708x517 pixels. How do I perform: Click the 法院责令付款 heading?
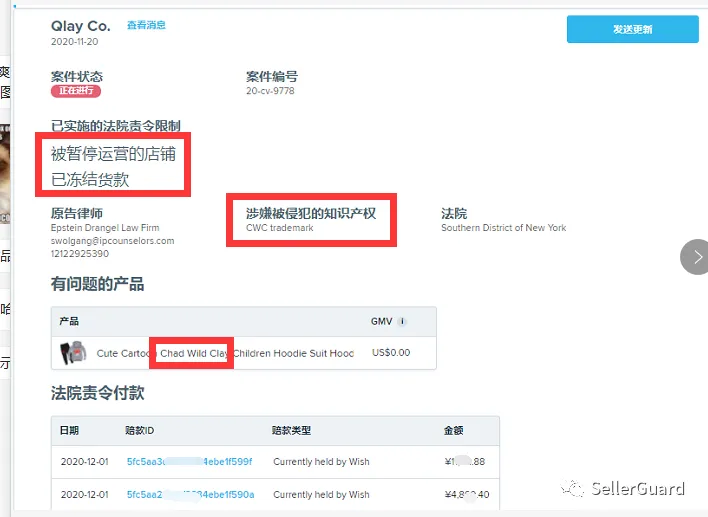(98, 393)
